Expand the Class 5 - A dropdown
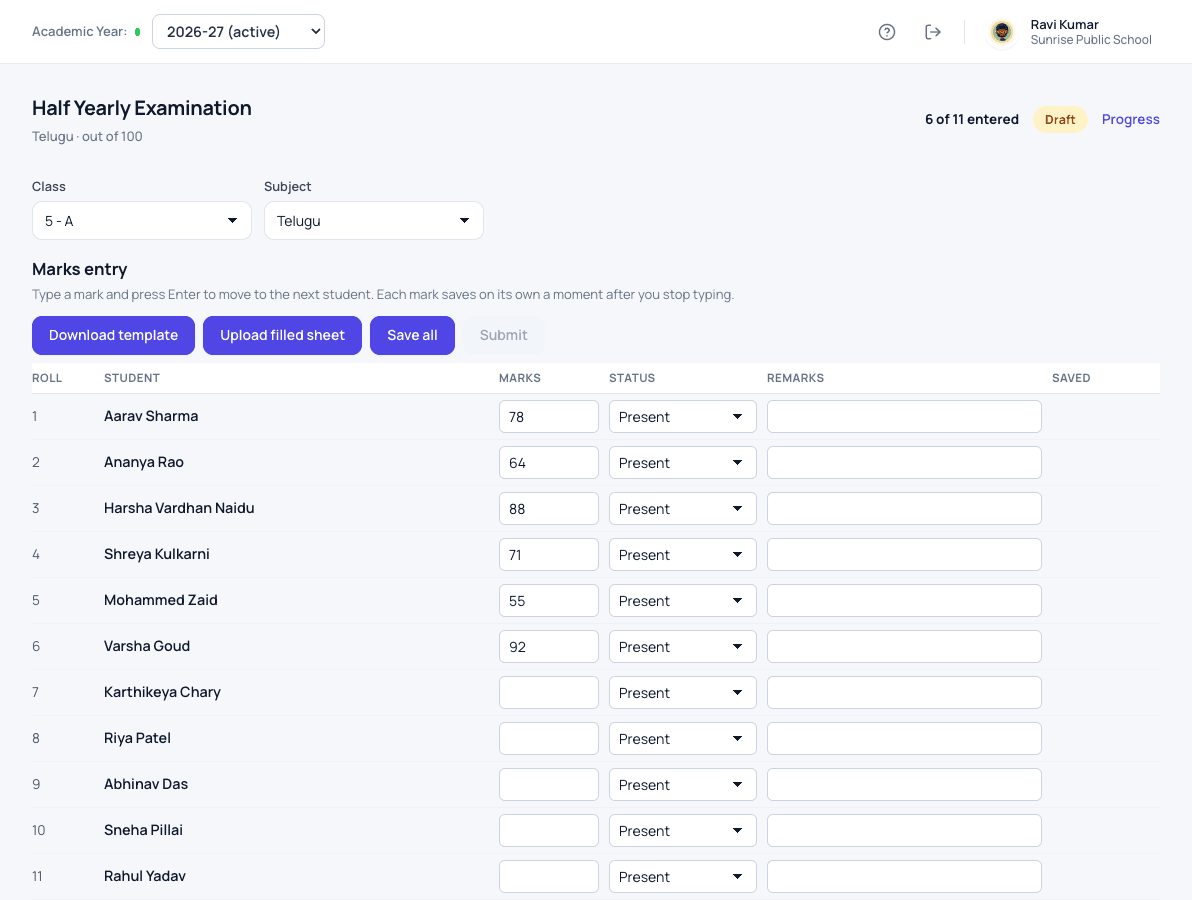 (141, 220)
